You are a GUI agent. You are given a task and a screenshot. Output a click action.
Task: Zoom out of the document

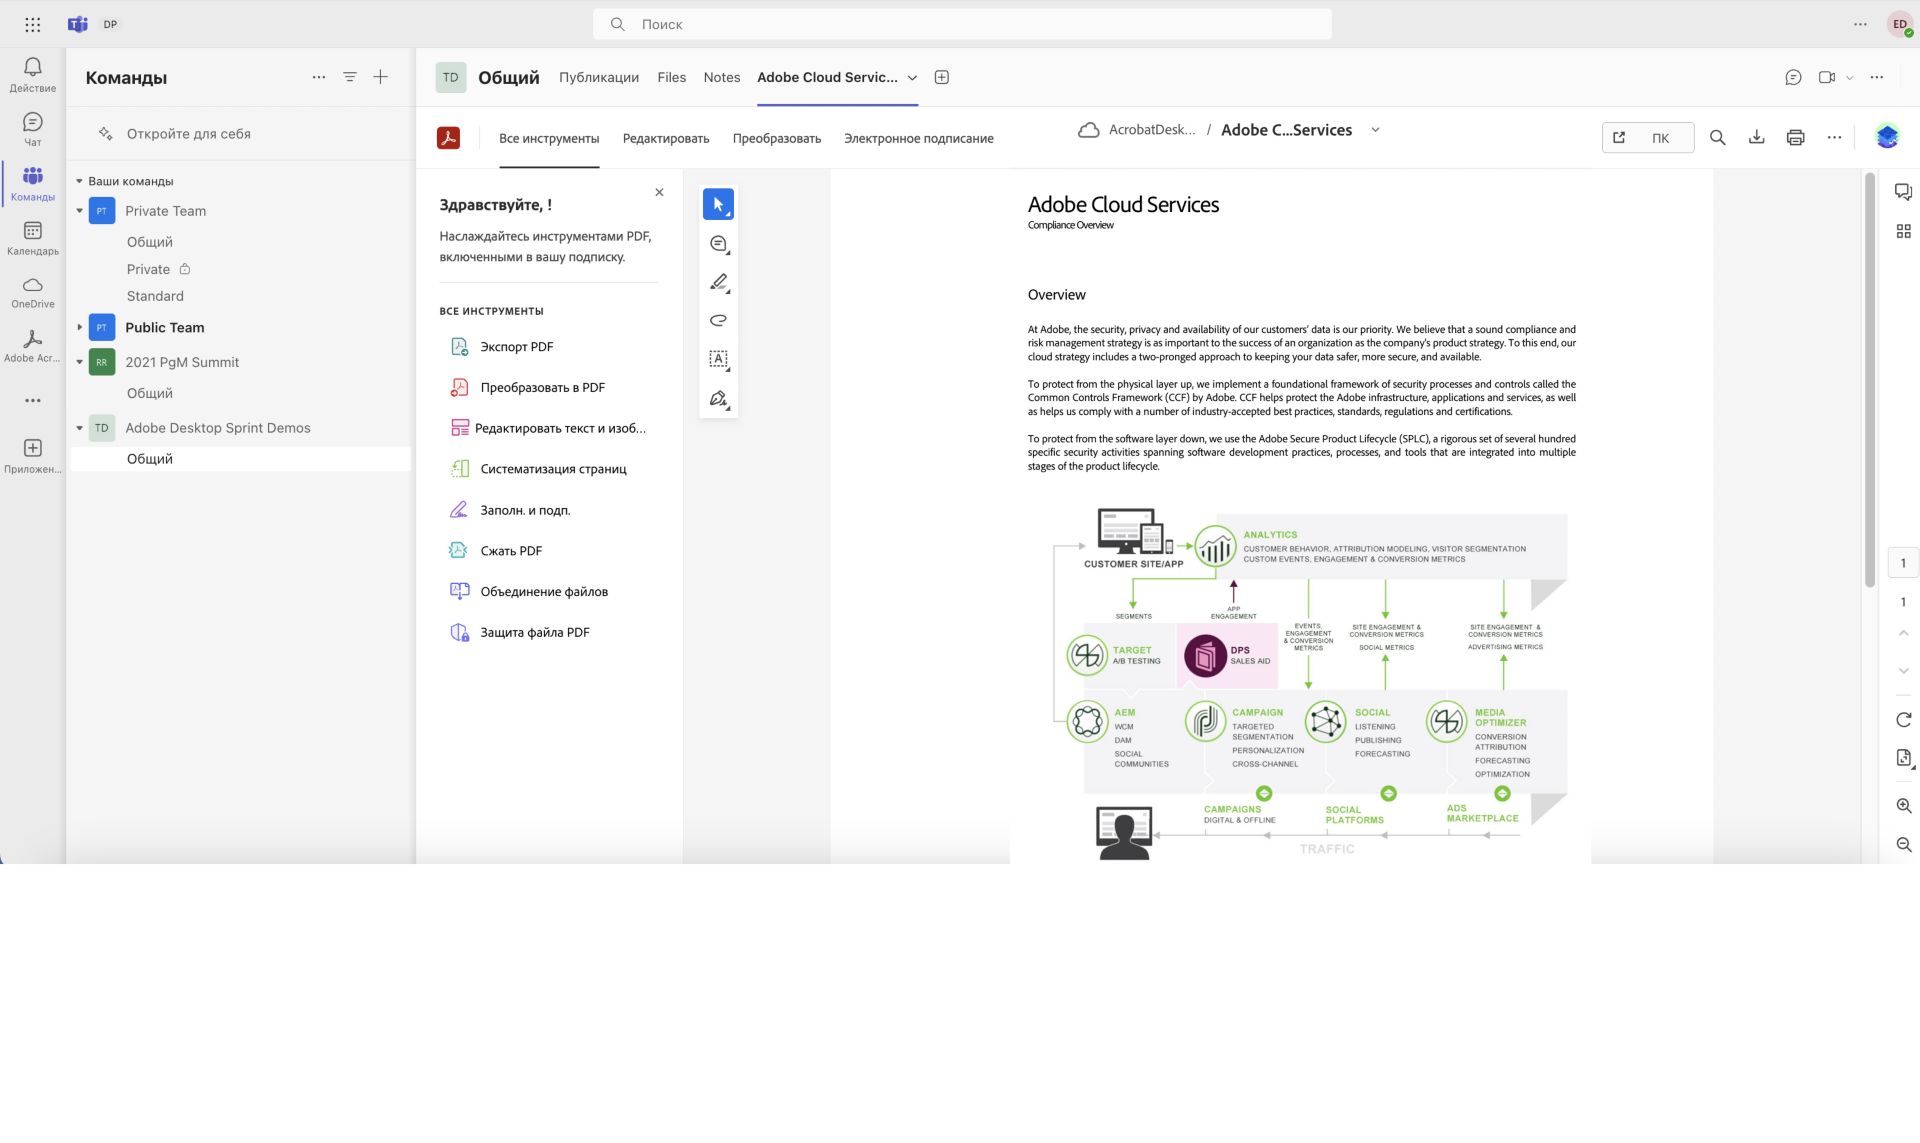click(1903, 844)
